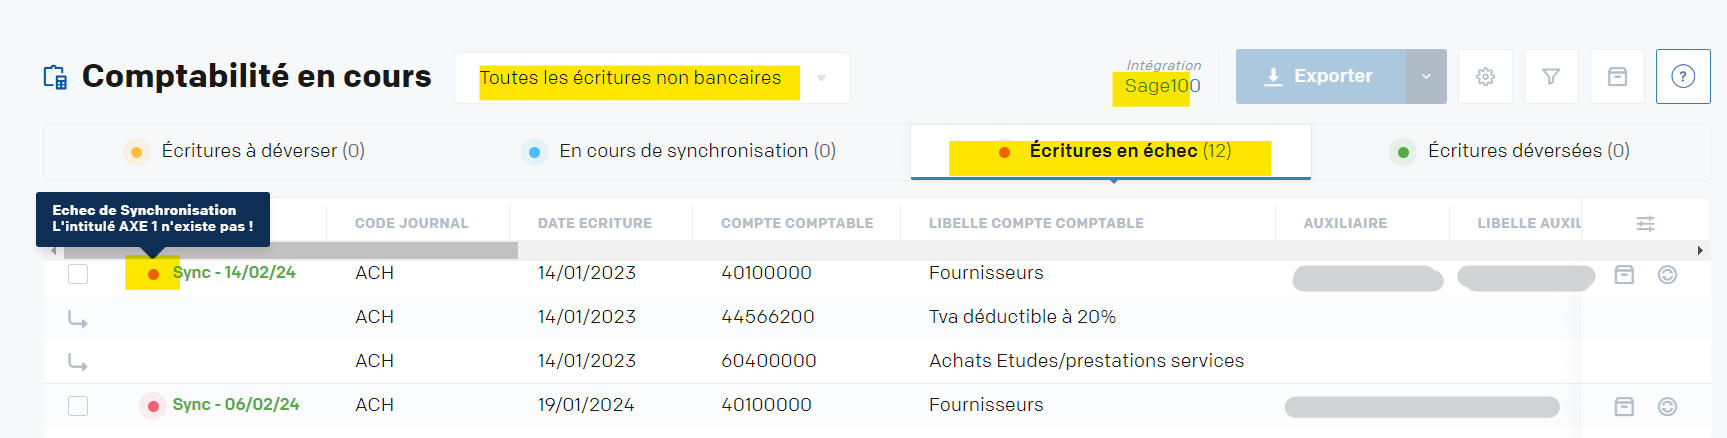Click the horizontal table scrollbar thumb
1727x438 pixels.
coord(290,250)
